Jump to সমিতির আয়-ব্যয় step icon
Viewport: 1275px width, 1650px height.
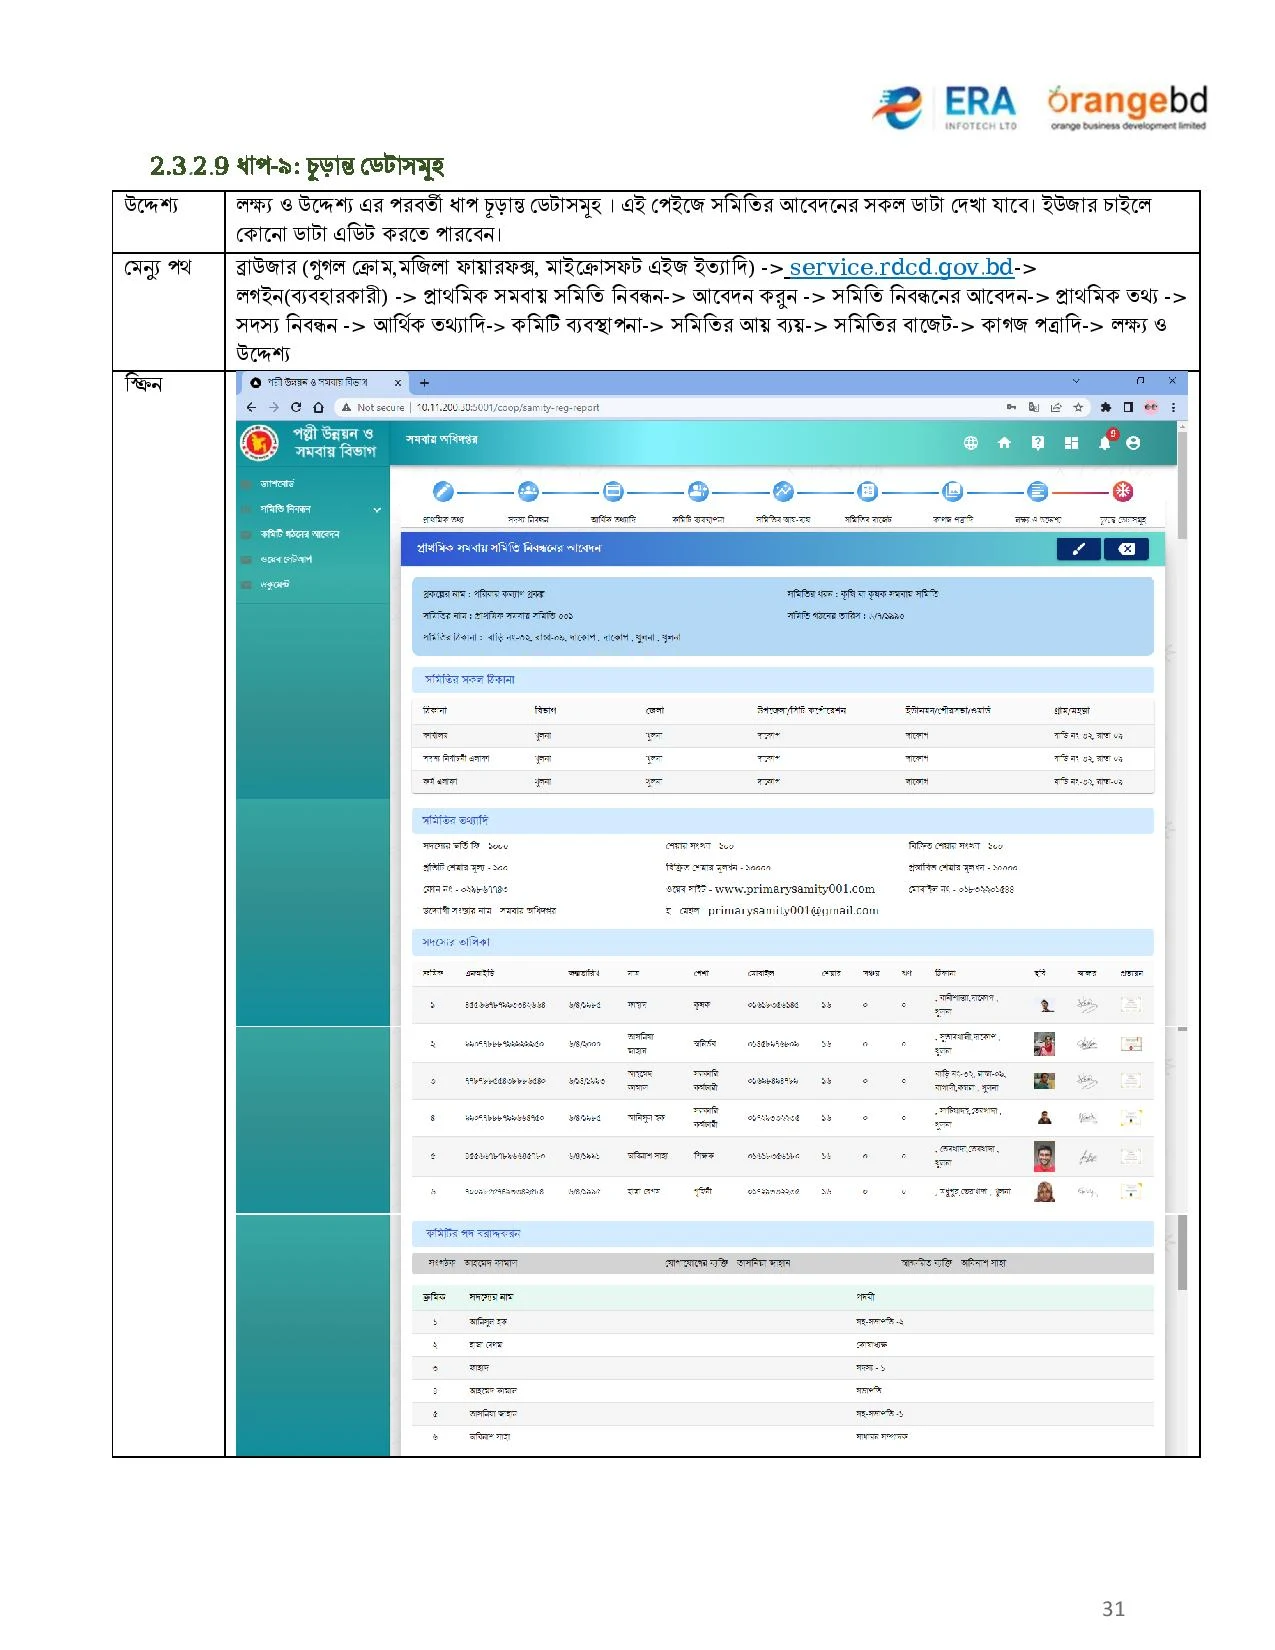(783, 491)
